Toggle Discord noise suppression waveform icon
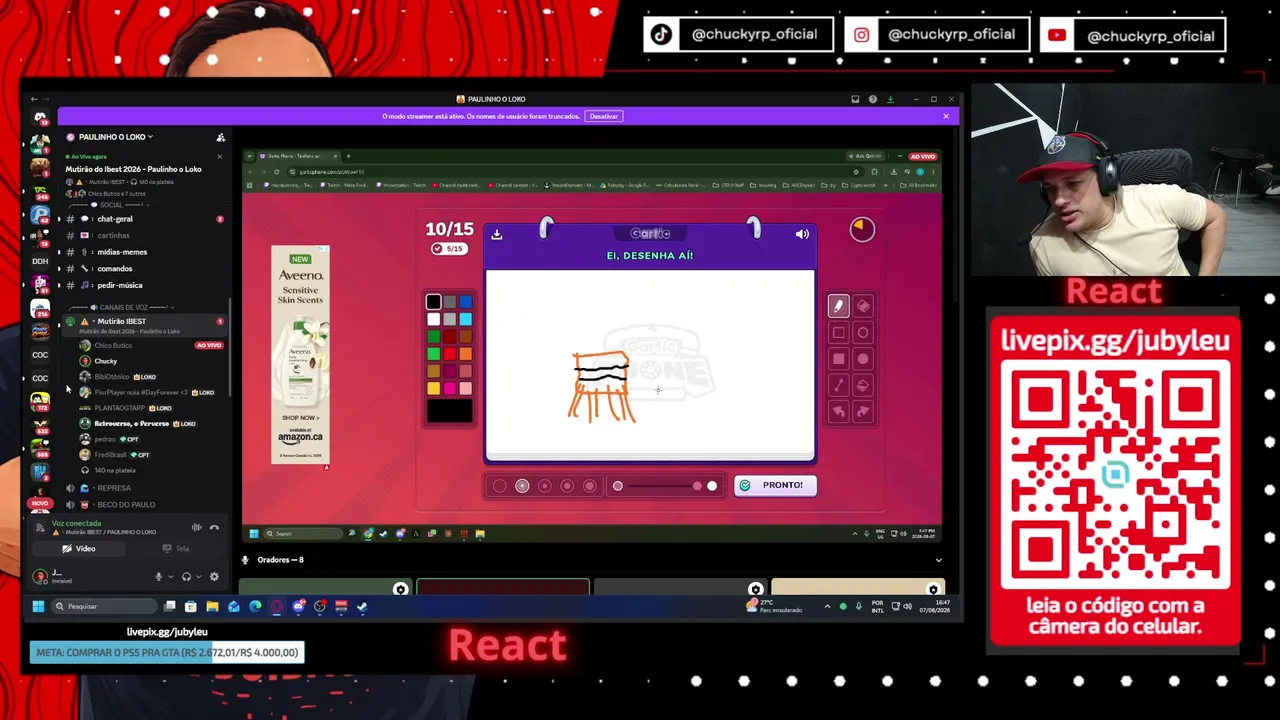Viewport: 1280px width, 720px height. (197, 527)
